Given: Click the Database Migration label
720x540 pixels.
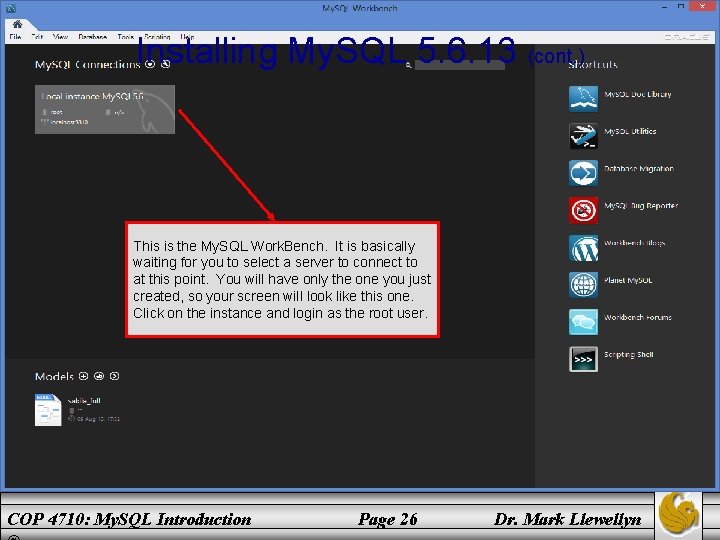Looking at the screenshot, I should (x=639, y=169).
